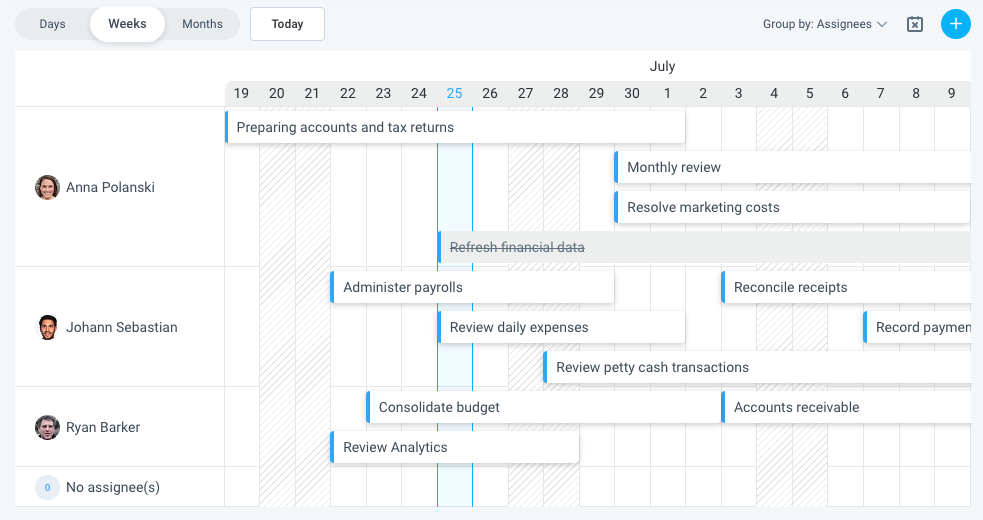Open the Review Analytics task
983x520 pixels.
coord(455,447)
